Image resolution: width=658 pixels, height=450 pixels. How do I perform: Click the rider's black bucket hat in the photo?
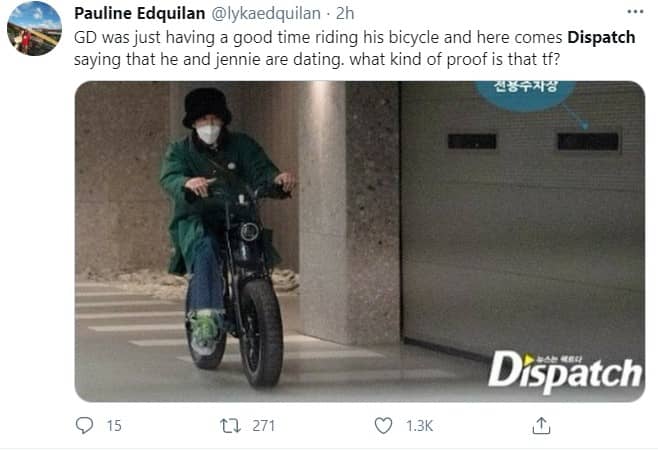[206, 107]
